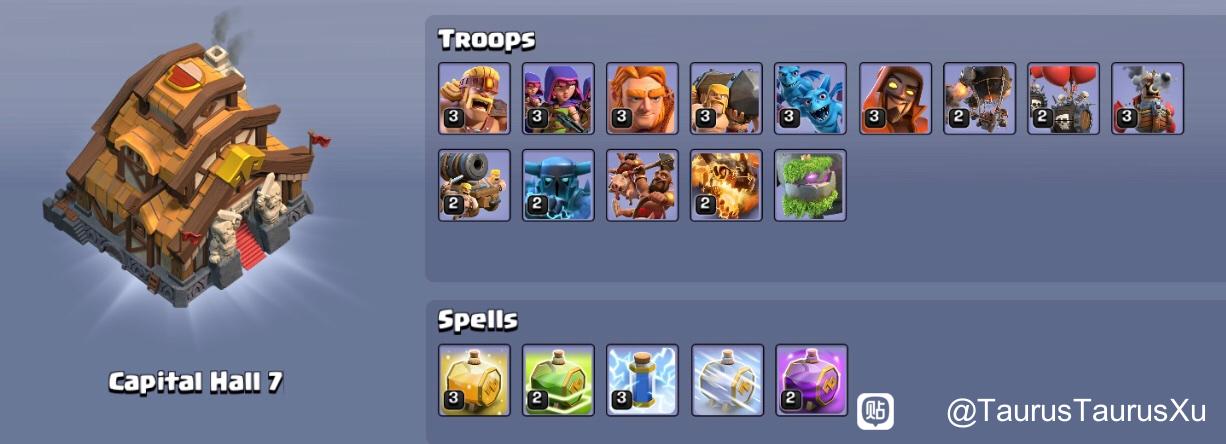
Task: Tap the Skeleton Barrels red balloon icon
Action: click(x=1063, y=98)
